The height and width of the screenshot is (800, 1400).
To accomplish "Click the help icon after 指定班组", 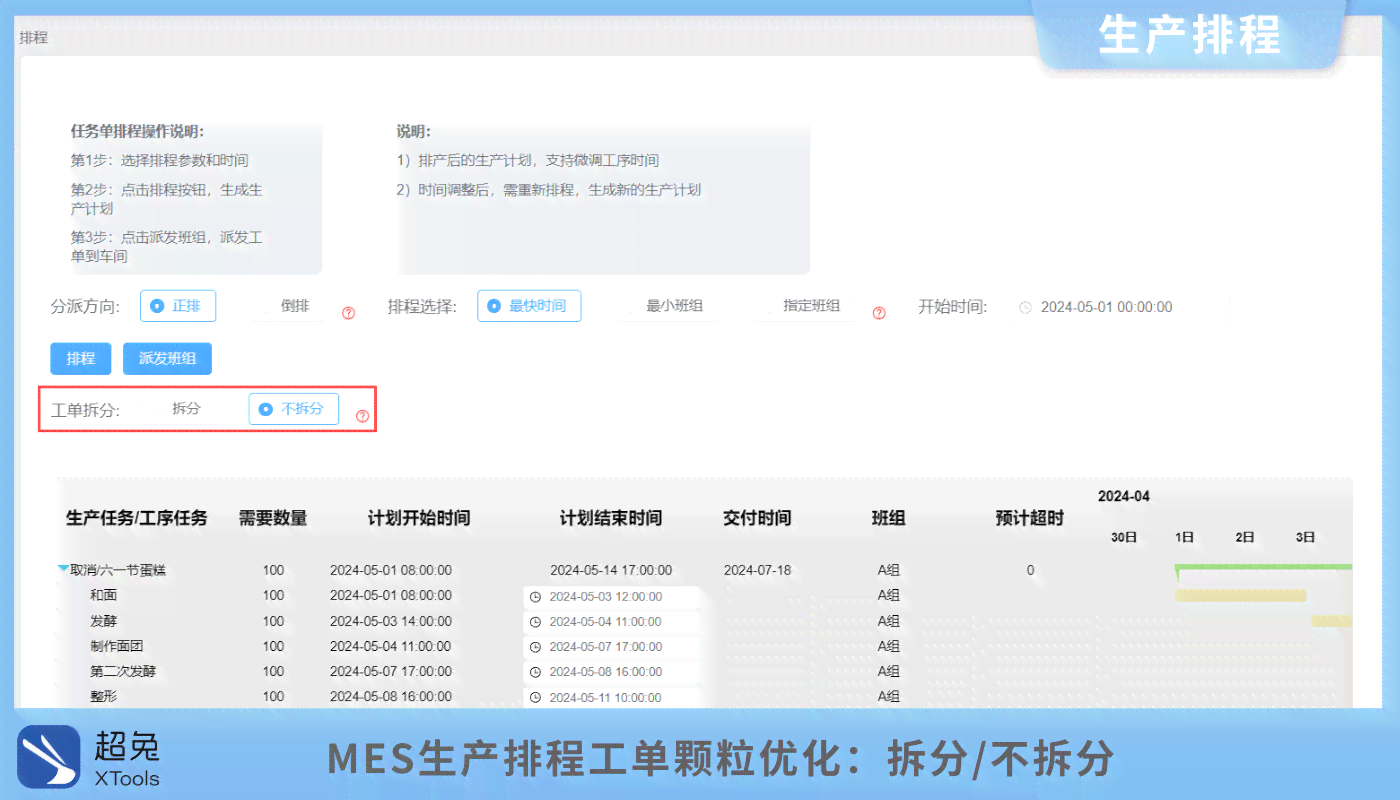I will point(879,312).
